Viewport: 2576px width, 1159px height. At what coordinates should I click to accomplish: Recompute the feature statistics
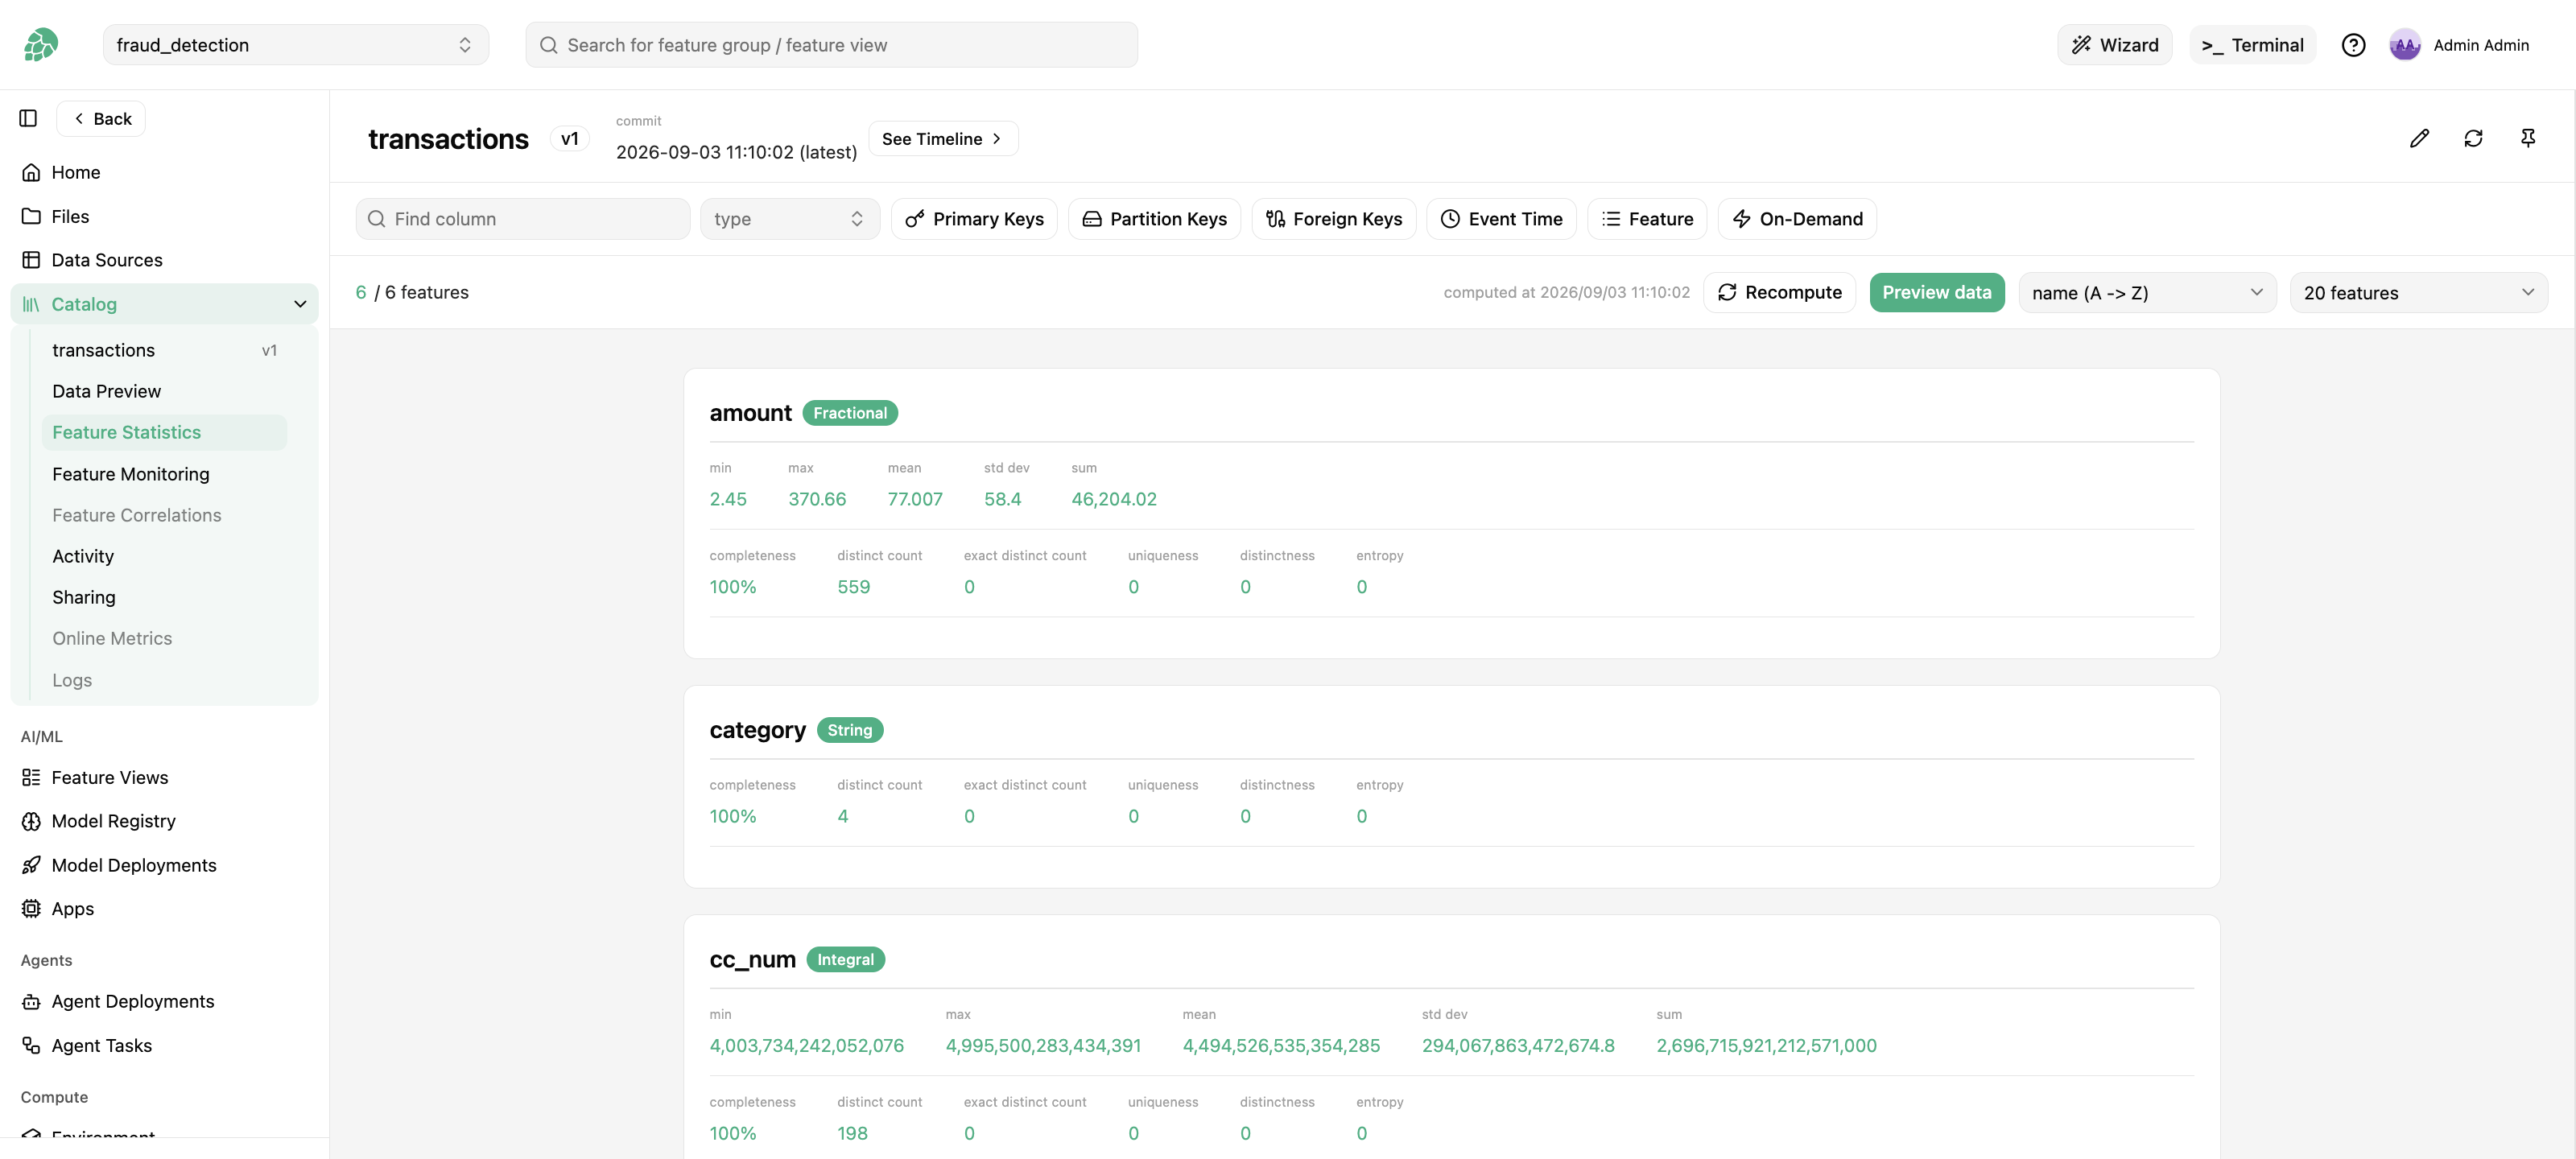click(x=1779, y=293)
